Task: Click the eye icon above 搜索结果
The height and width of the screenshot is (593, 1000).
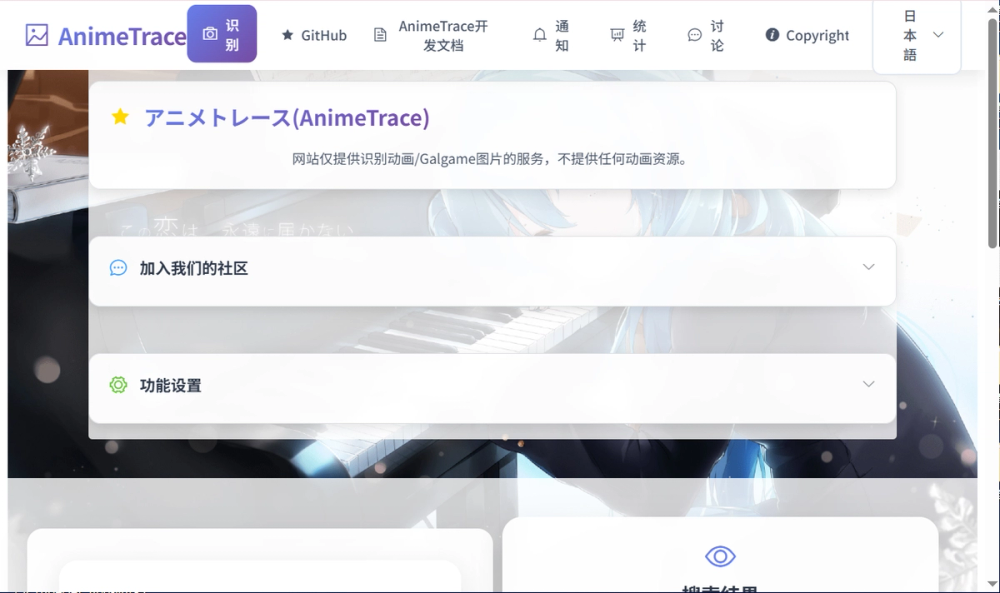Action: [x=719, y=556]
